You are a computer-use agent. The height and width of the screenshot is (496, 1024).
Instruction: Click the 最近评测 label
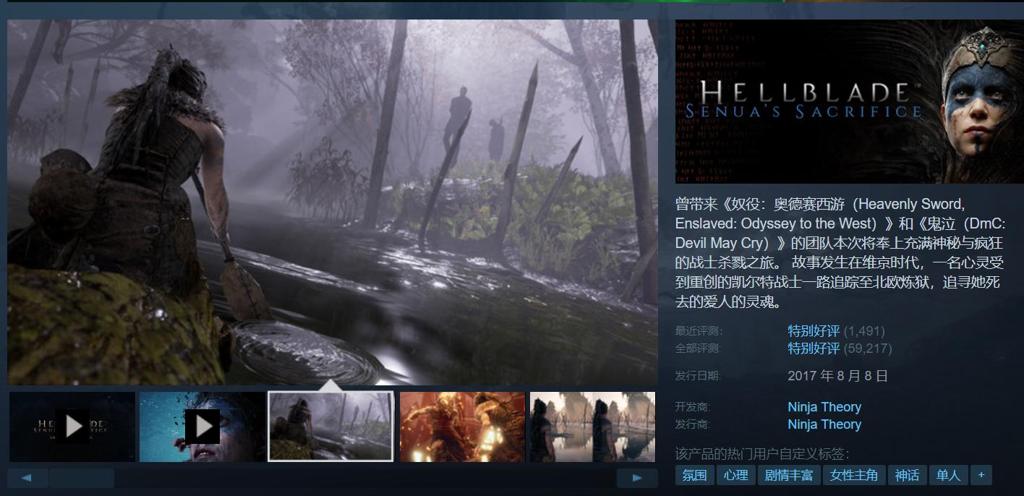tap(697, 331)
